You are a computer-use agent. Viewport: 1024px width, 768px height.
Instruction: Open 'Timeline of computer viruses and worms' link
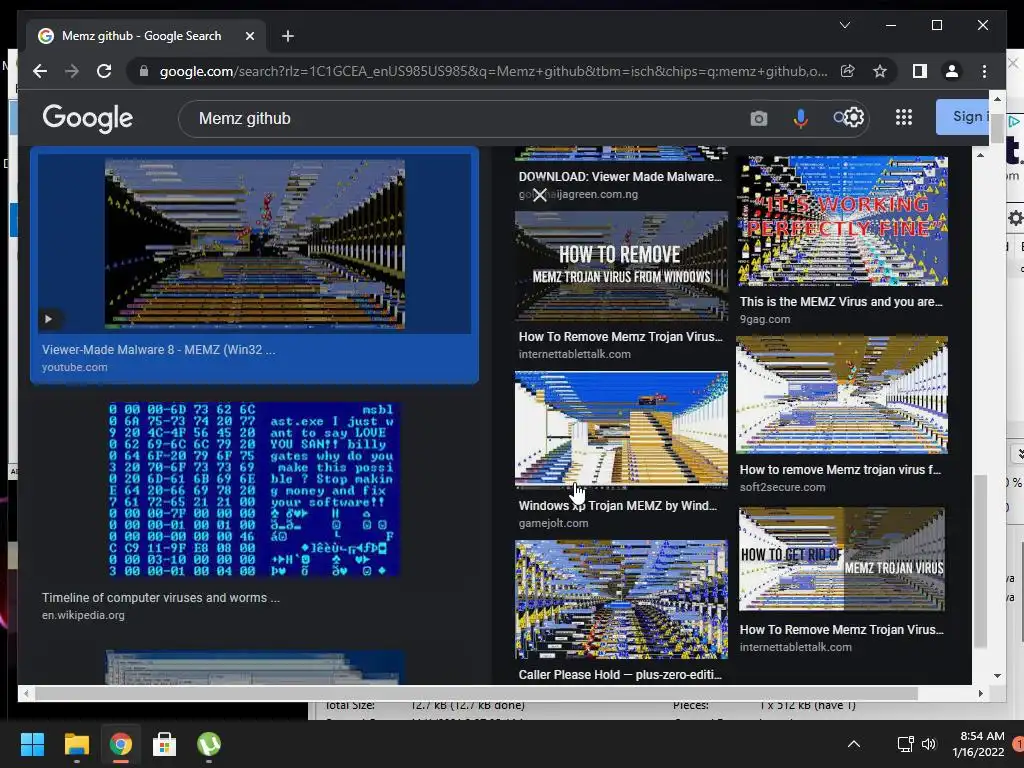161,598
